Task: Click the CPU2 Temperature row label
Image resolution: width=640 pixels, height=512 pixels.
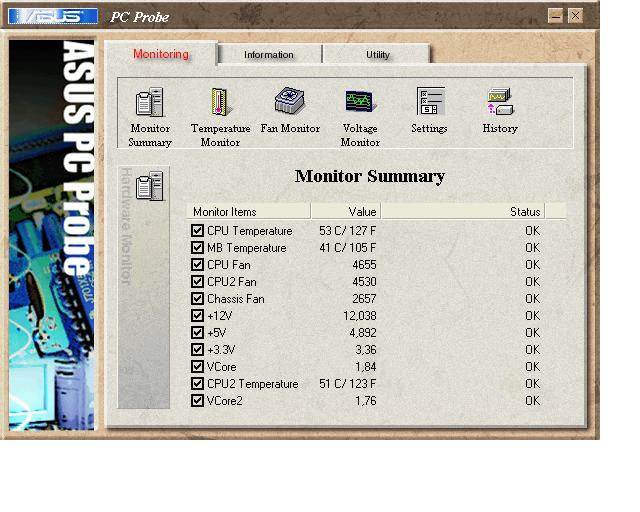Action: 252,384
